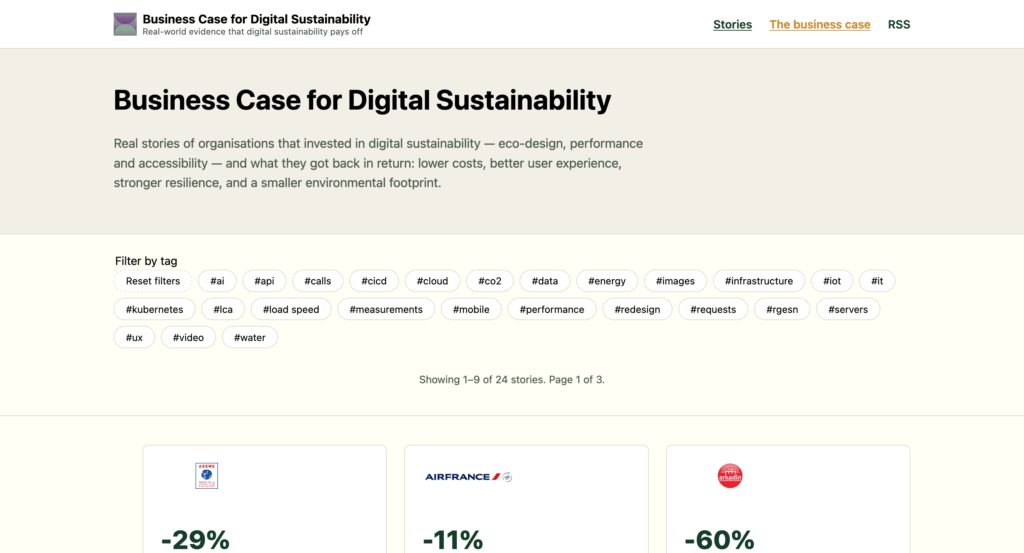This screenshot has height=553, width=1024.
Task: Go to the Stories page
Action: [732, 24]
